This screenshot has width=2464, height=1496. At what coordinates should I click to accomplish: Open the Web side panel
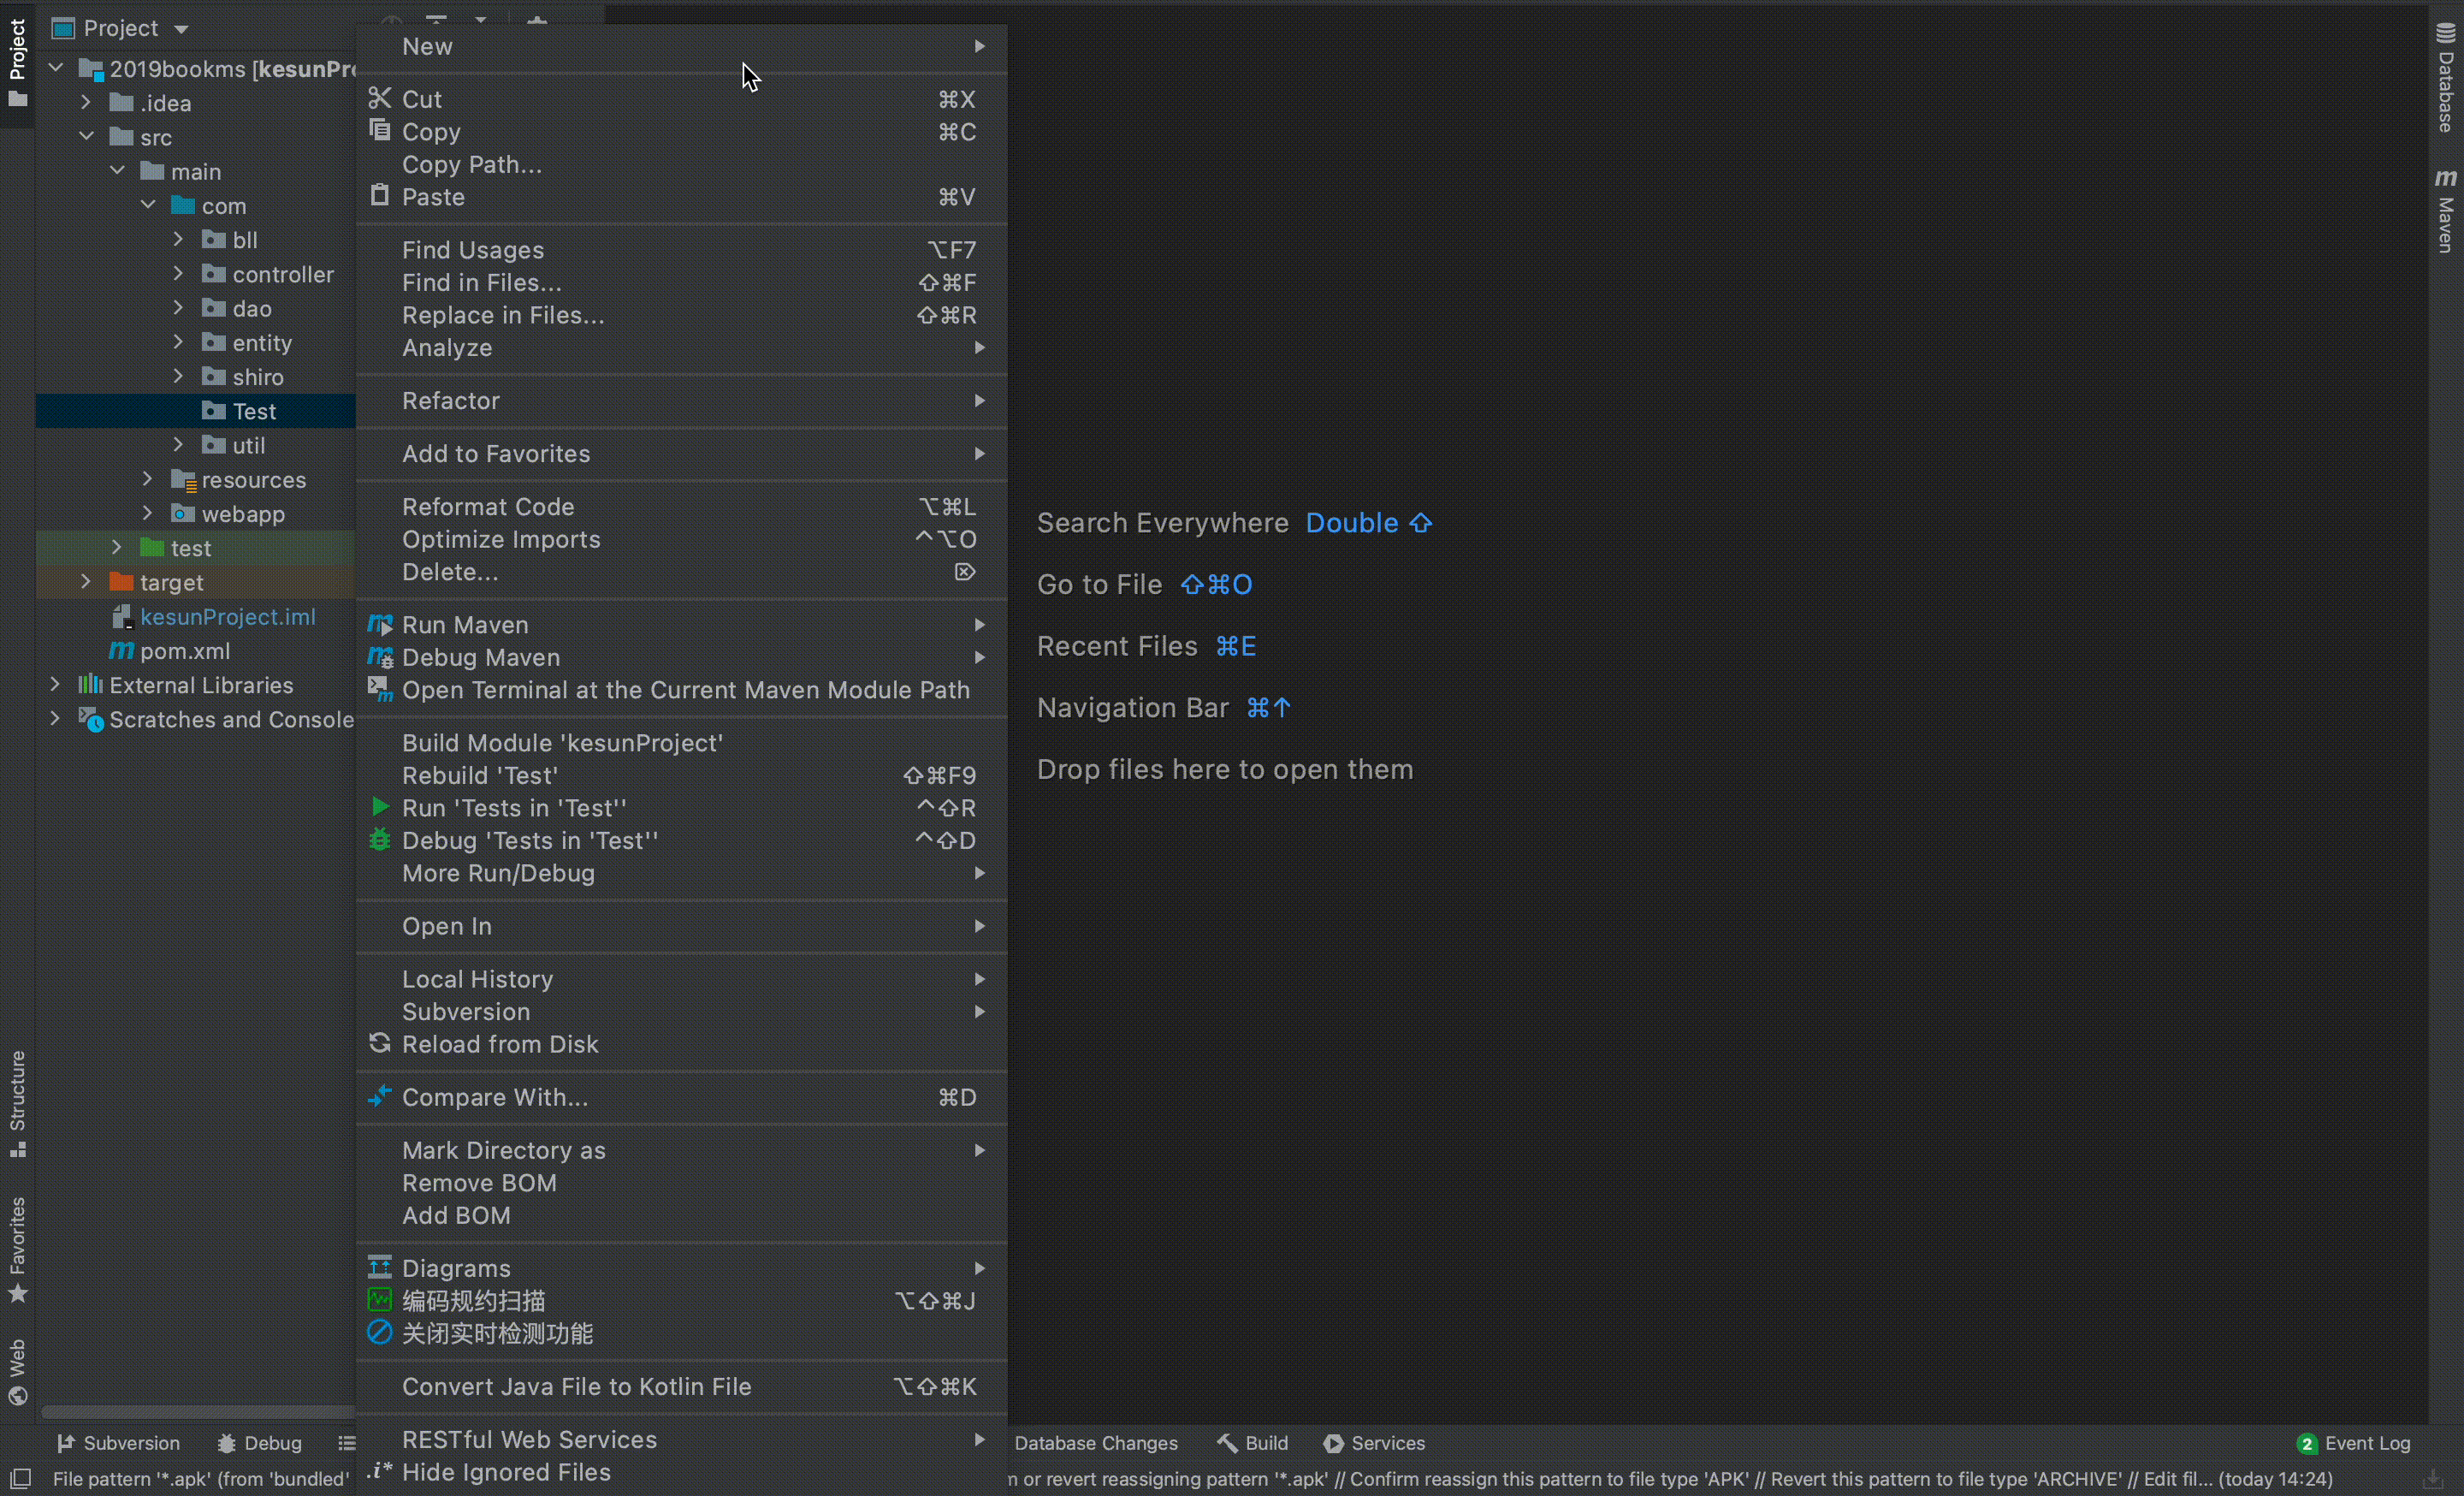tap(17, 1372)
